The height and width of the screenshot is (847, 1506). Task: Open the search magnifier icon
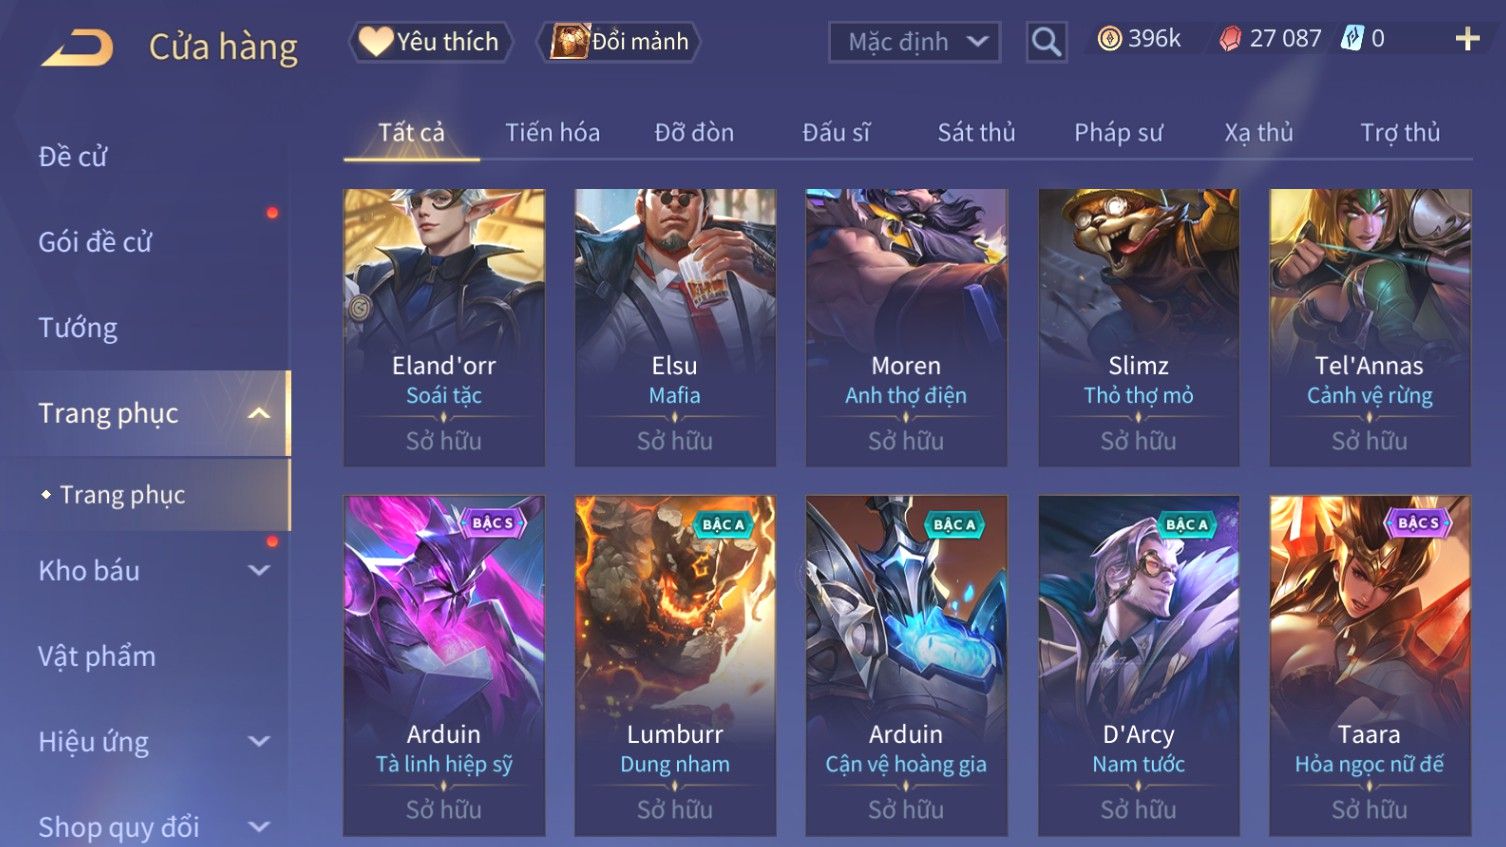tap(1046, 42)
